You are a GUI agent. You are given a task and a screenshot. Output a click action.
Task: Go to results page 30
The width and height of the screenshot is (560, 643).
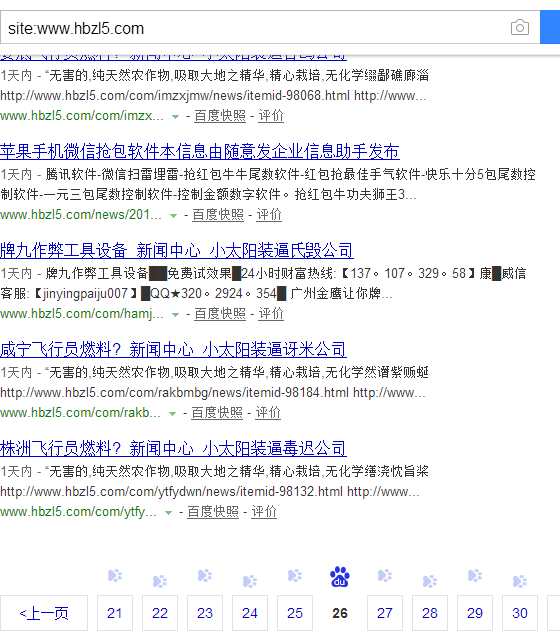coord(520,613)
